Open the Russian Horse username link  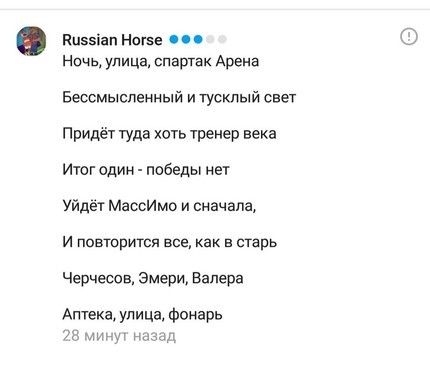coord(112,40)
